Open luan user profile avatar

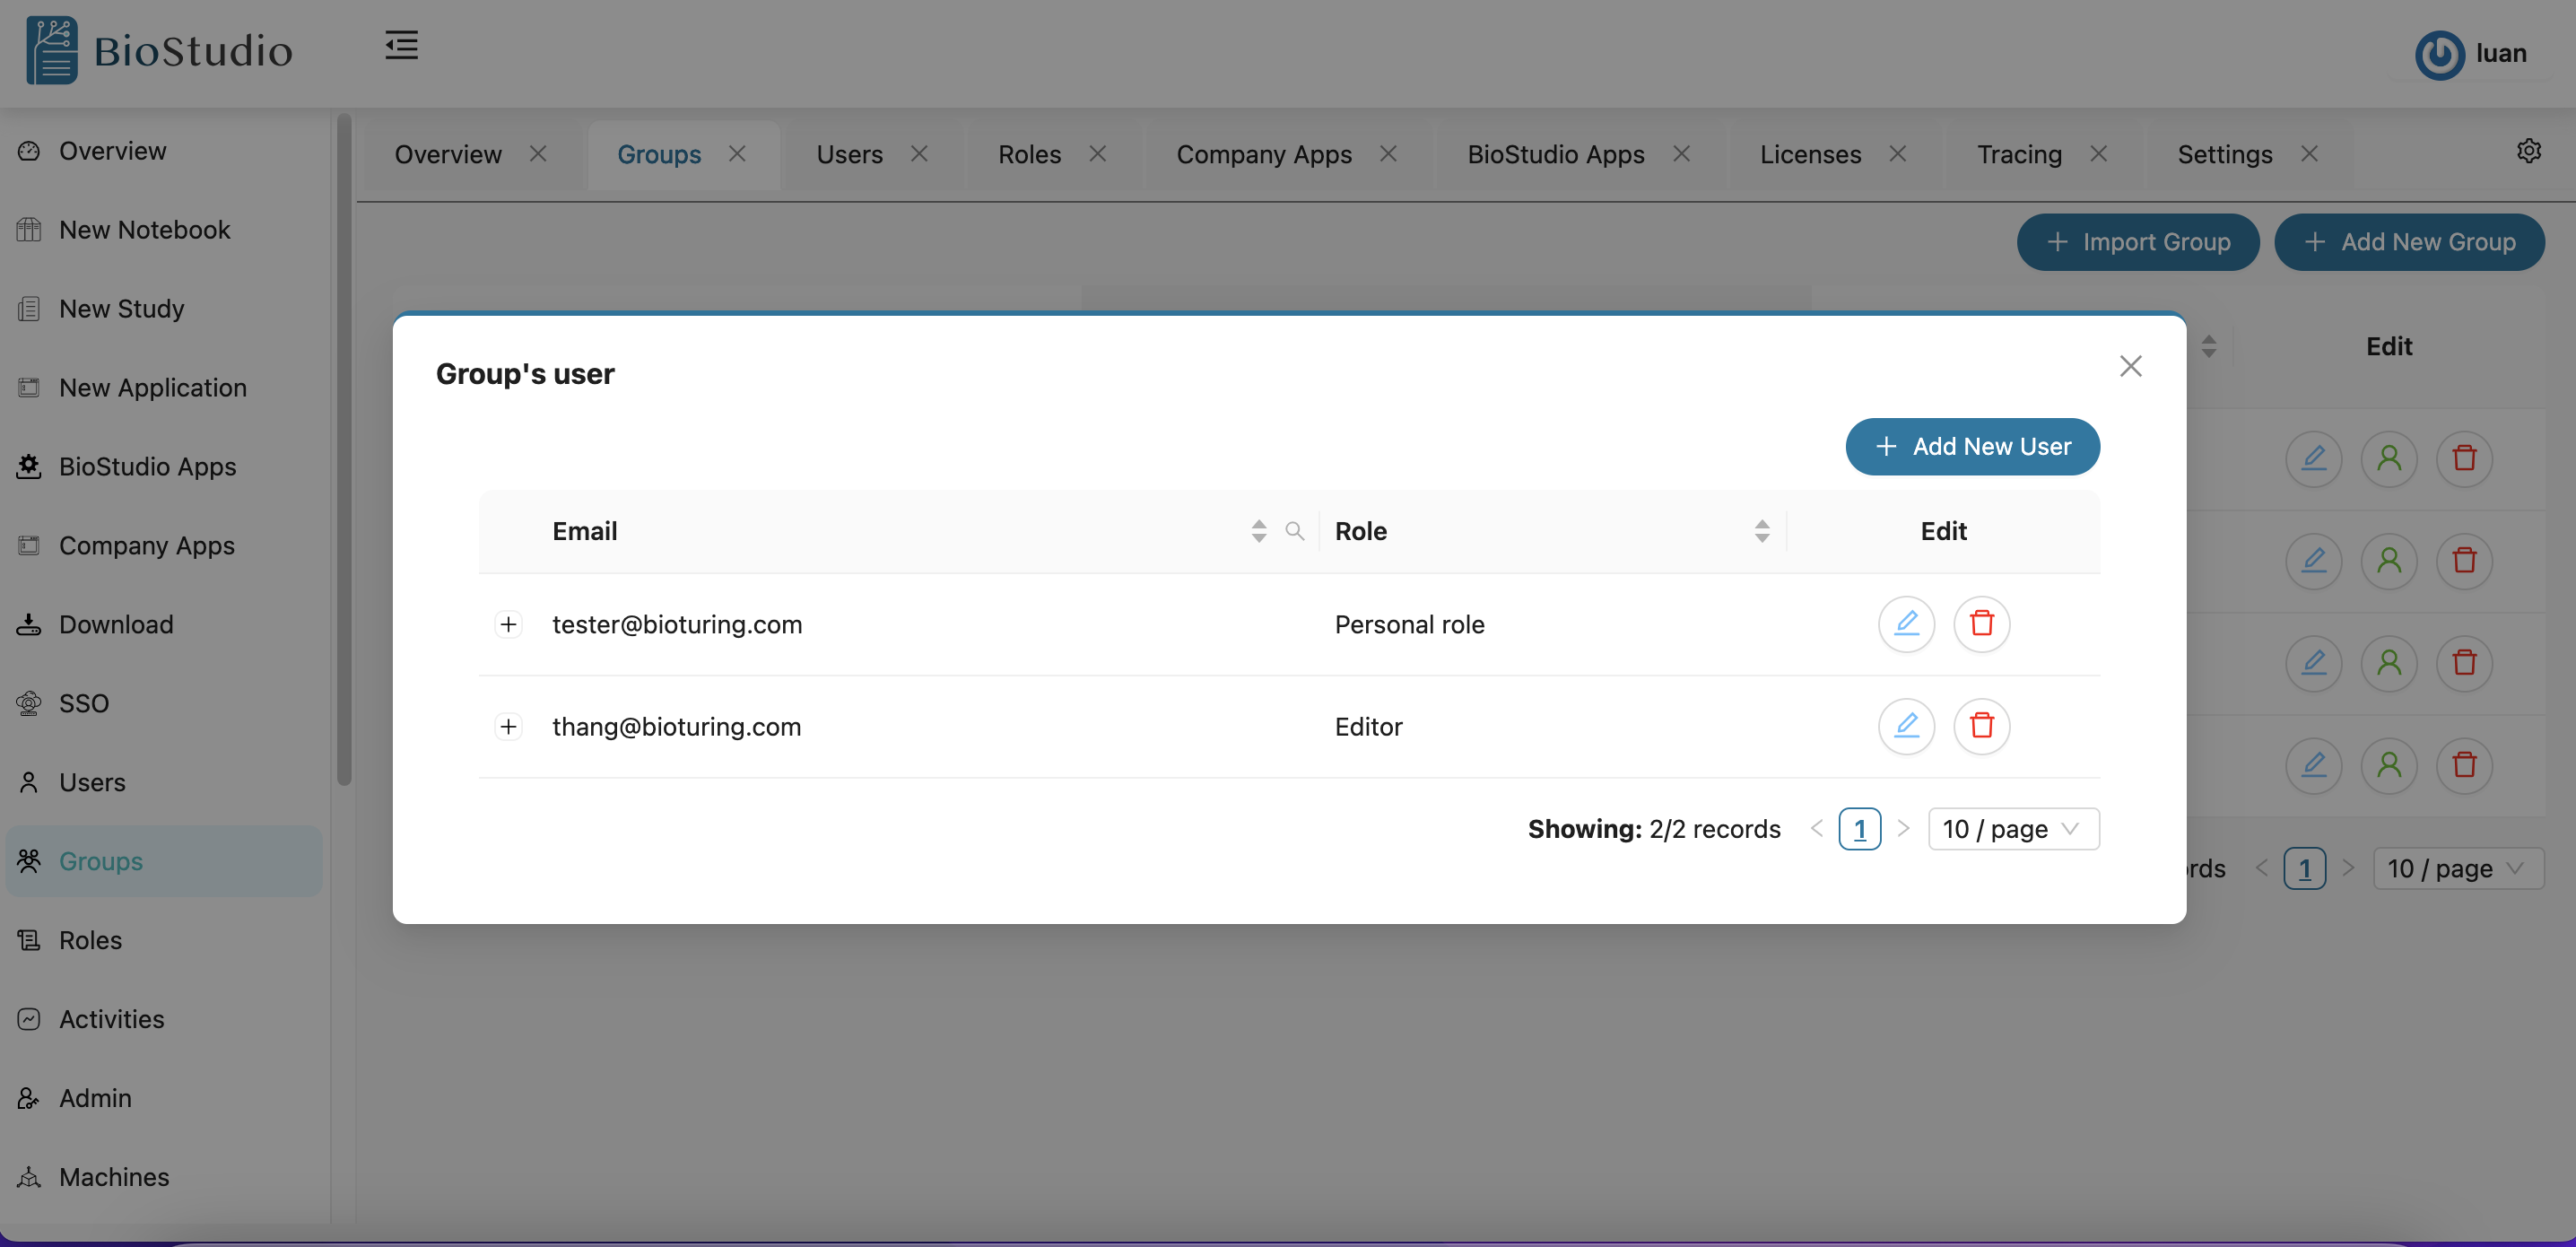point(2439,54)
